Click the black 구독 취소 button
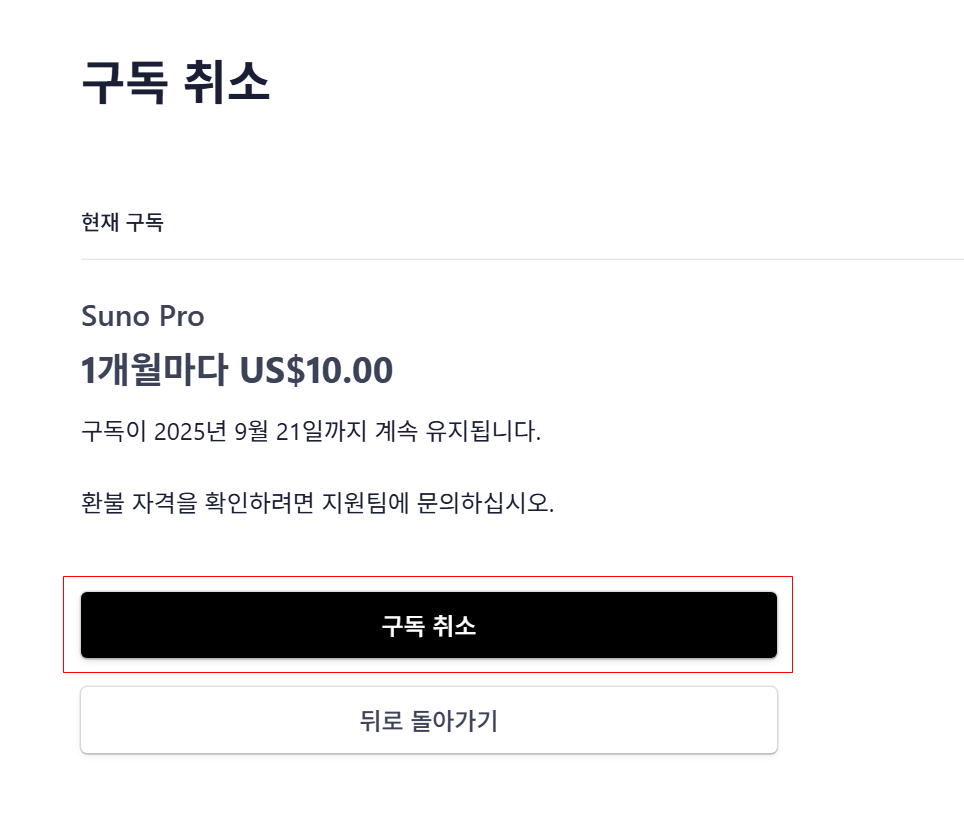Screen dimensions: 964x815 pos(429,625)
